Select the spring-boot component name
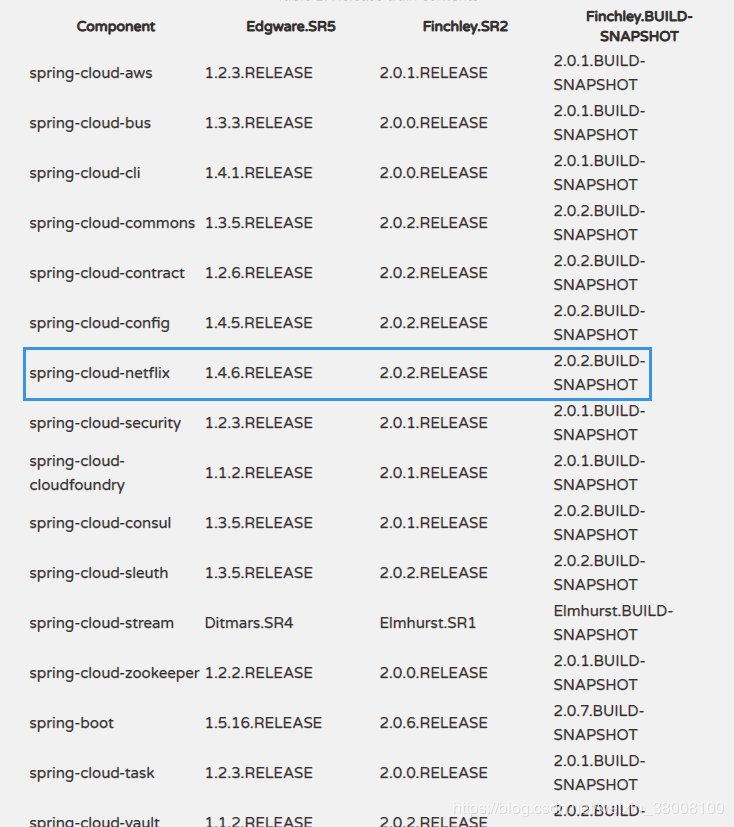734x827 pixels. click(71, 723)
